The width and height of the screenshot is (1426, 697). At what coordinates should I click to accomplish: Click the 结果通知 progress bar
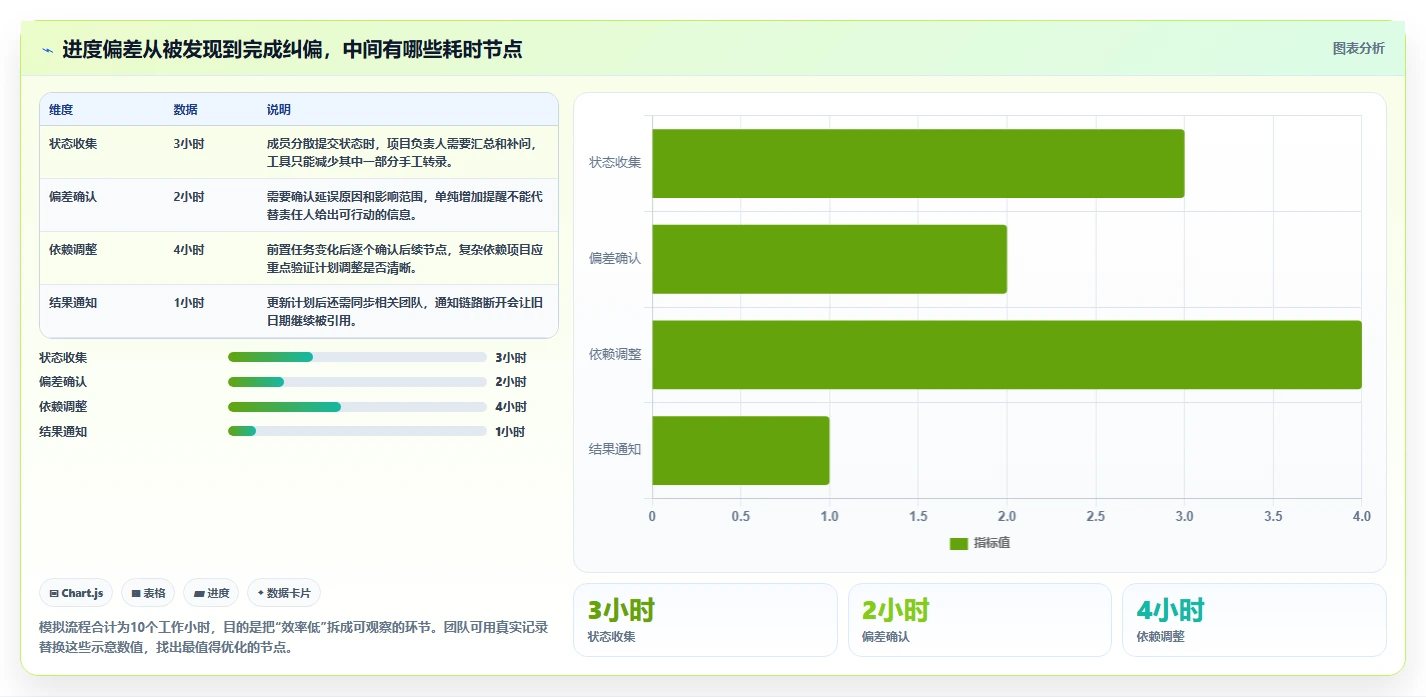[357, 431]
